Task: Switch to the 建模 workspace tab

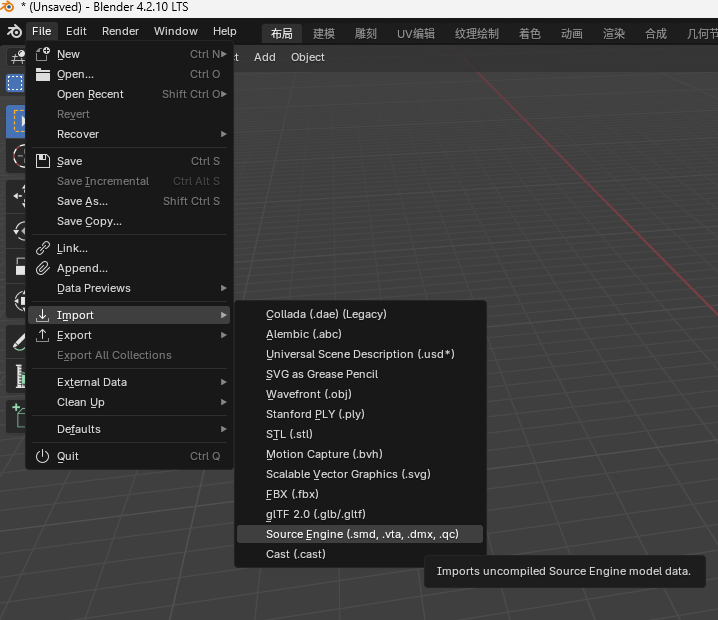Action: coord(324,33)
